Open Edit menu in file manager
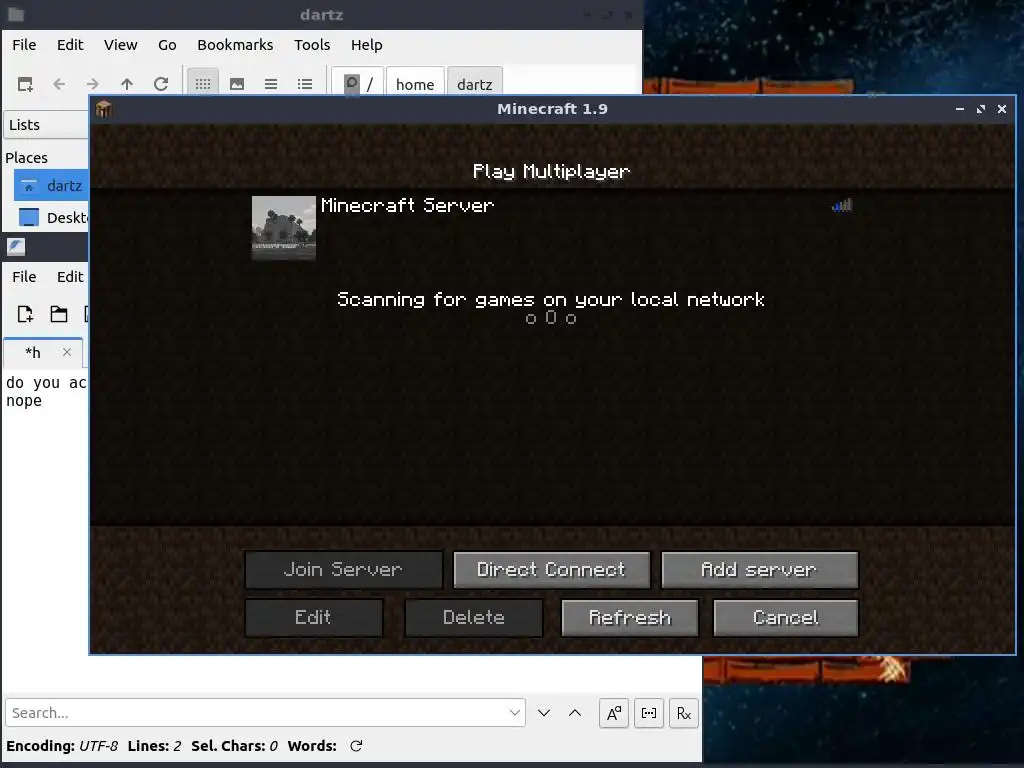This screenshot has width=1024, height=768. click(x=70, y=45)
